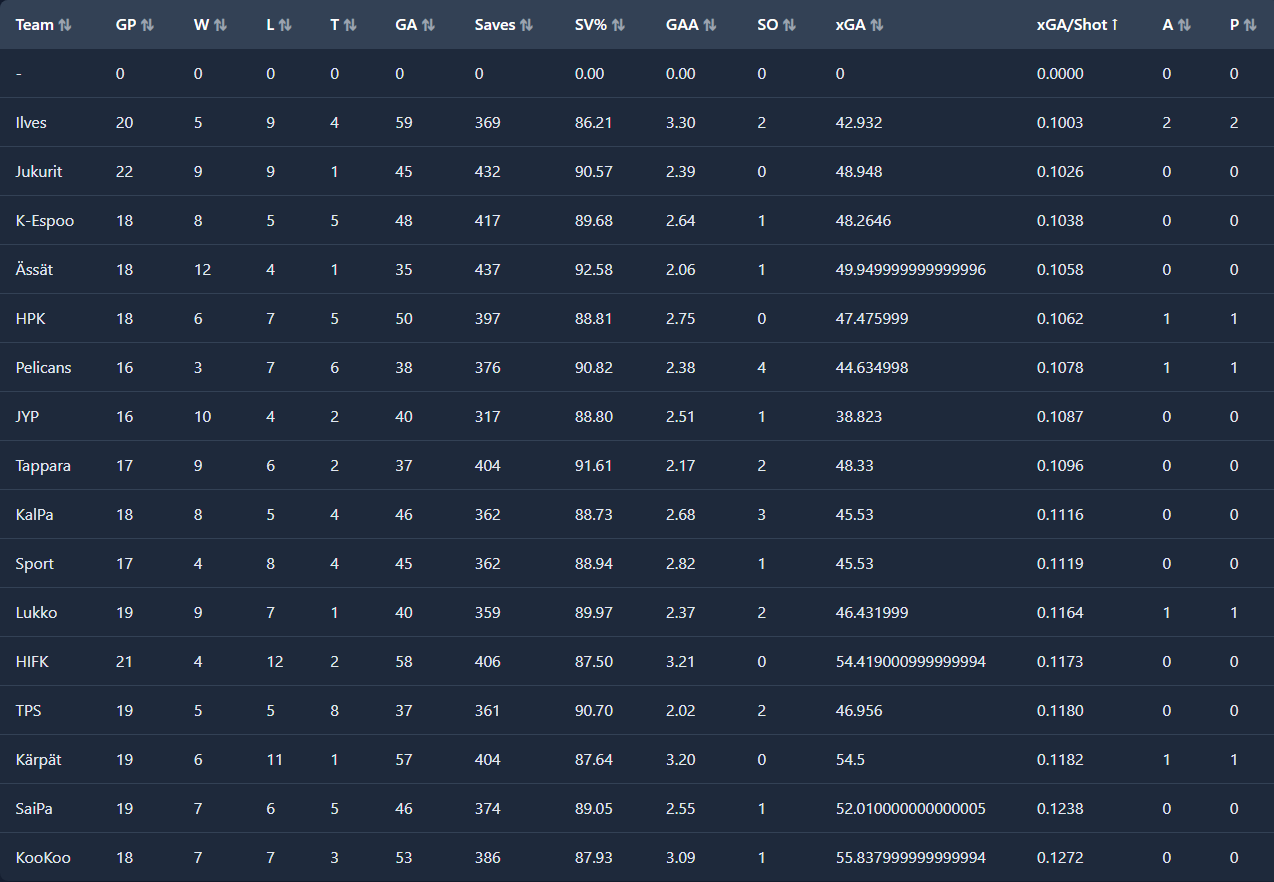The height and width of the screenshot is (882, 1274).
Task: Click the Pelicans team name
Action: 43,368
